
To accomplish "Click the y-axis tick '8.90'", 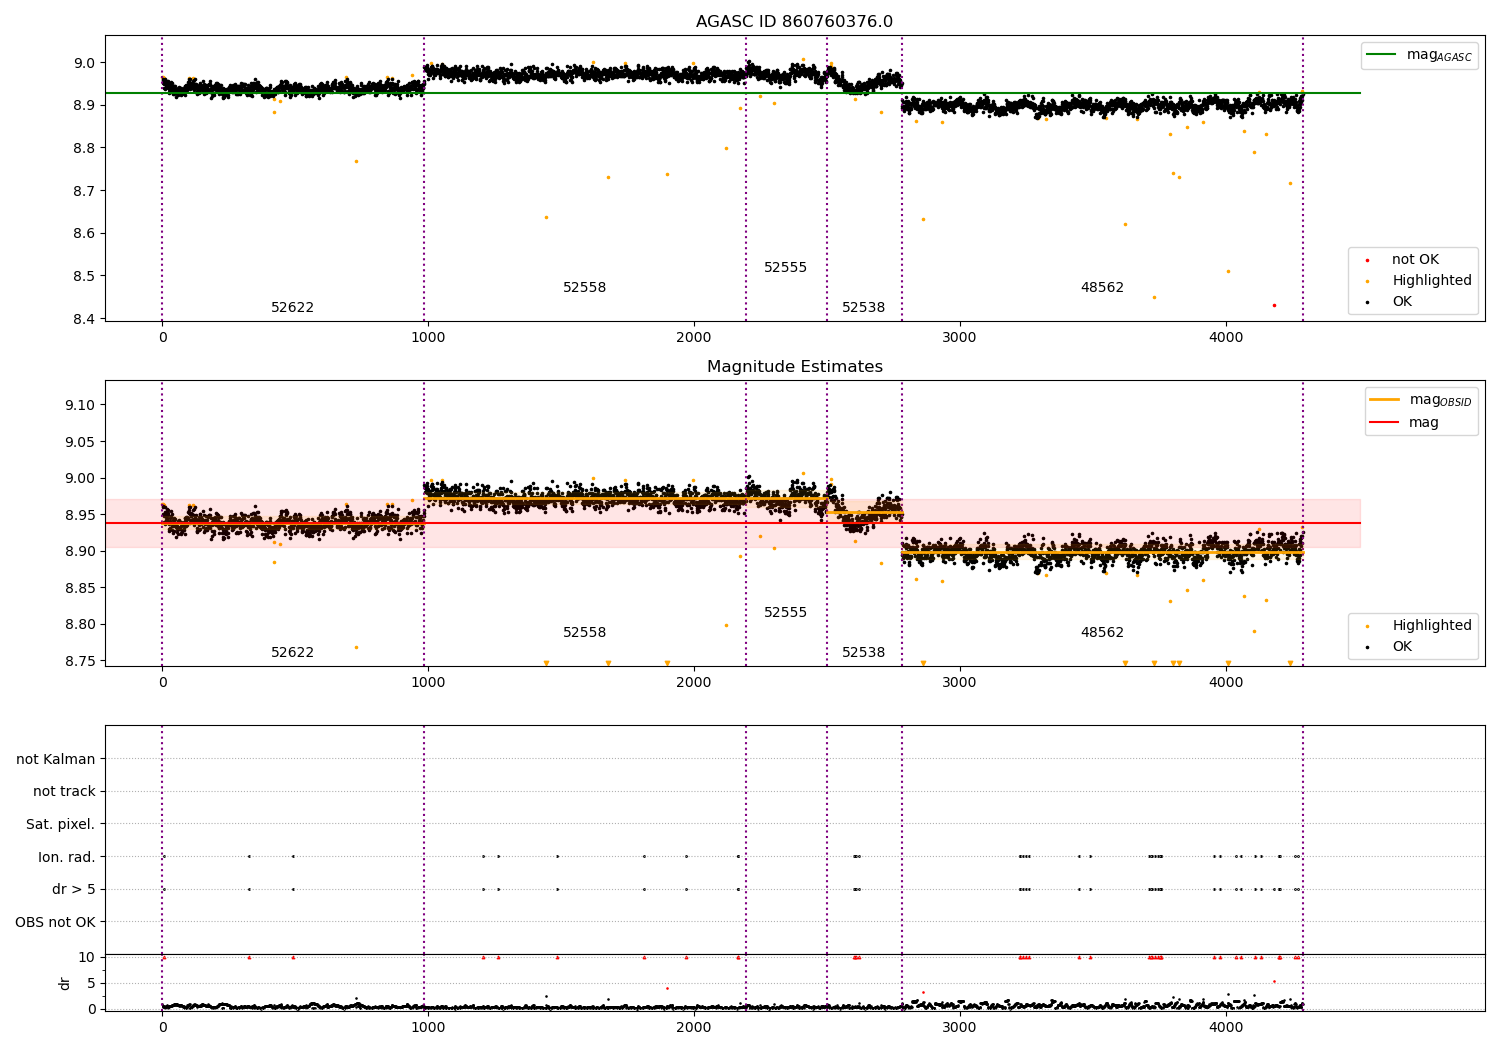I will click(x=80, y=551).
